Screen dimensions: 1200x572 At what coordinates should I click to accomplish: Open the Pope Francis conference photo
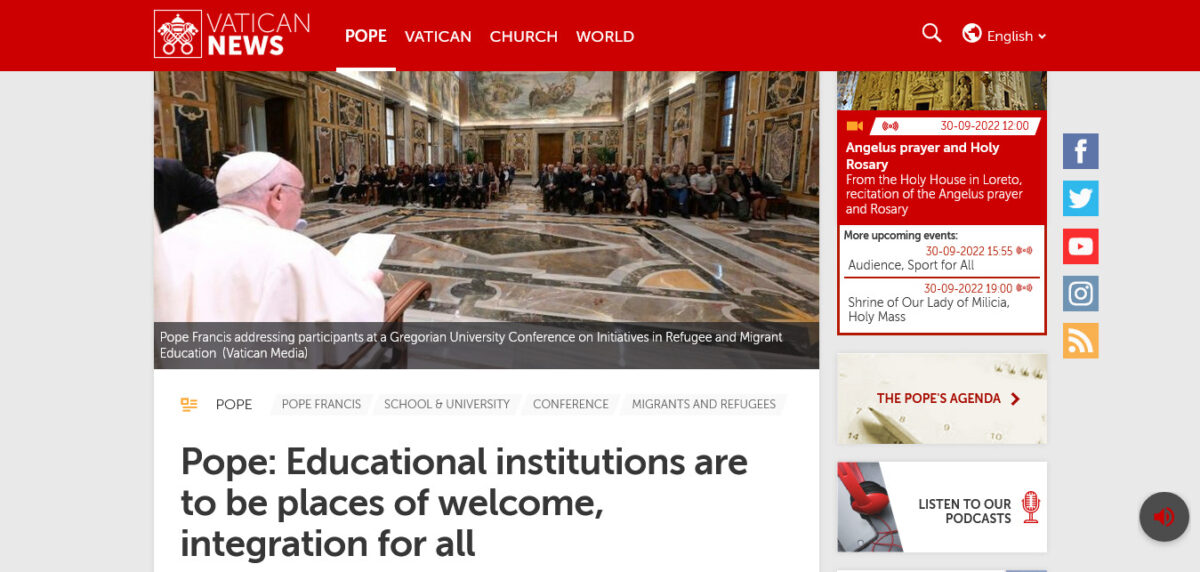tap(486, 220)
